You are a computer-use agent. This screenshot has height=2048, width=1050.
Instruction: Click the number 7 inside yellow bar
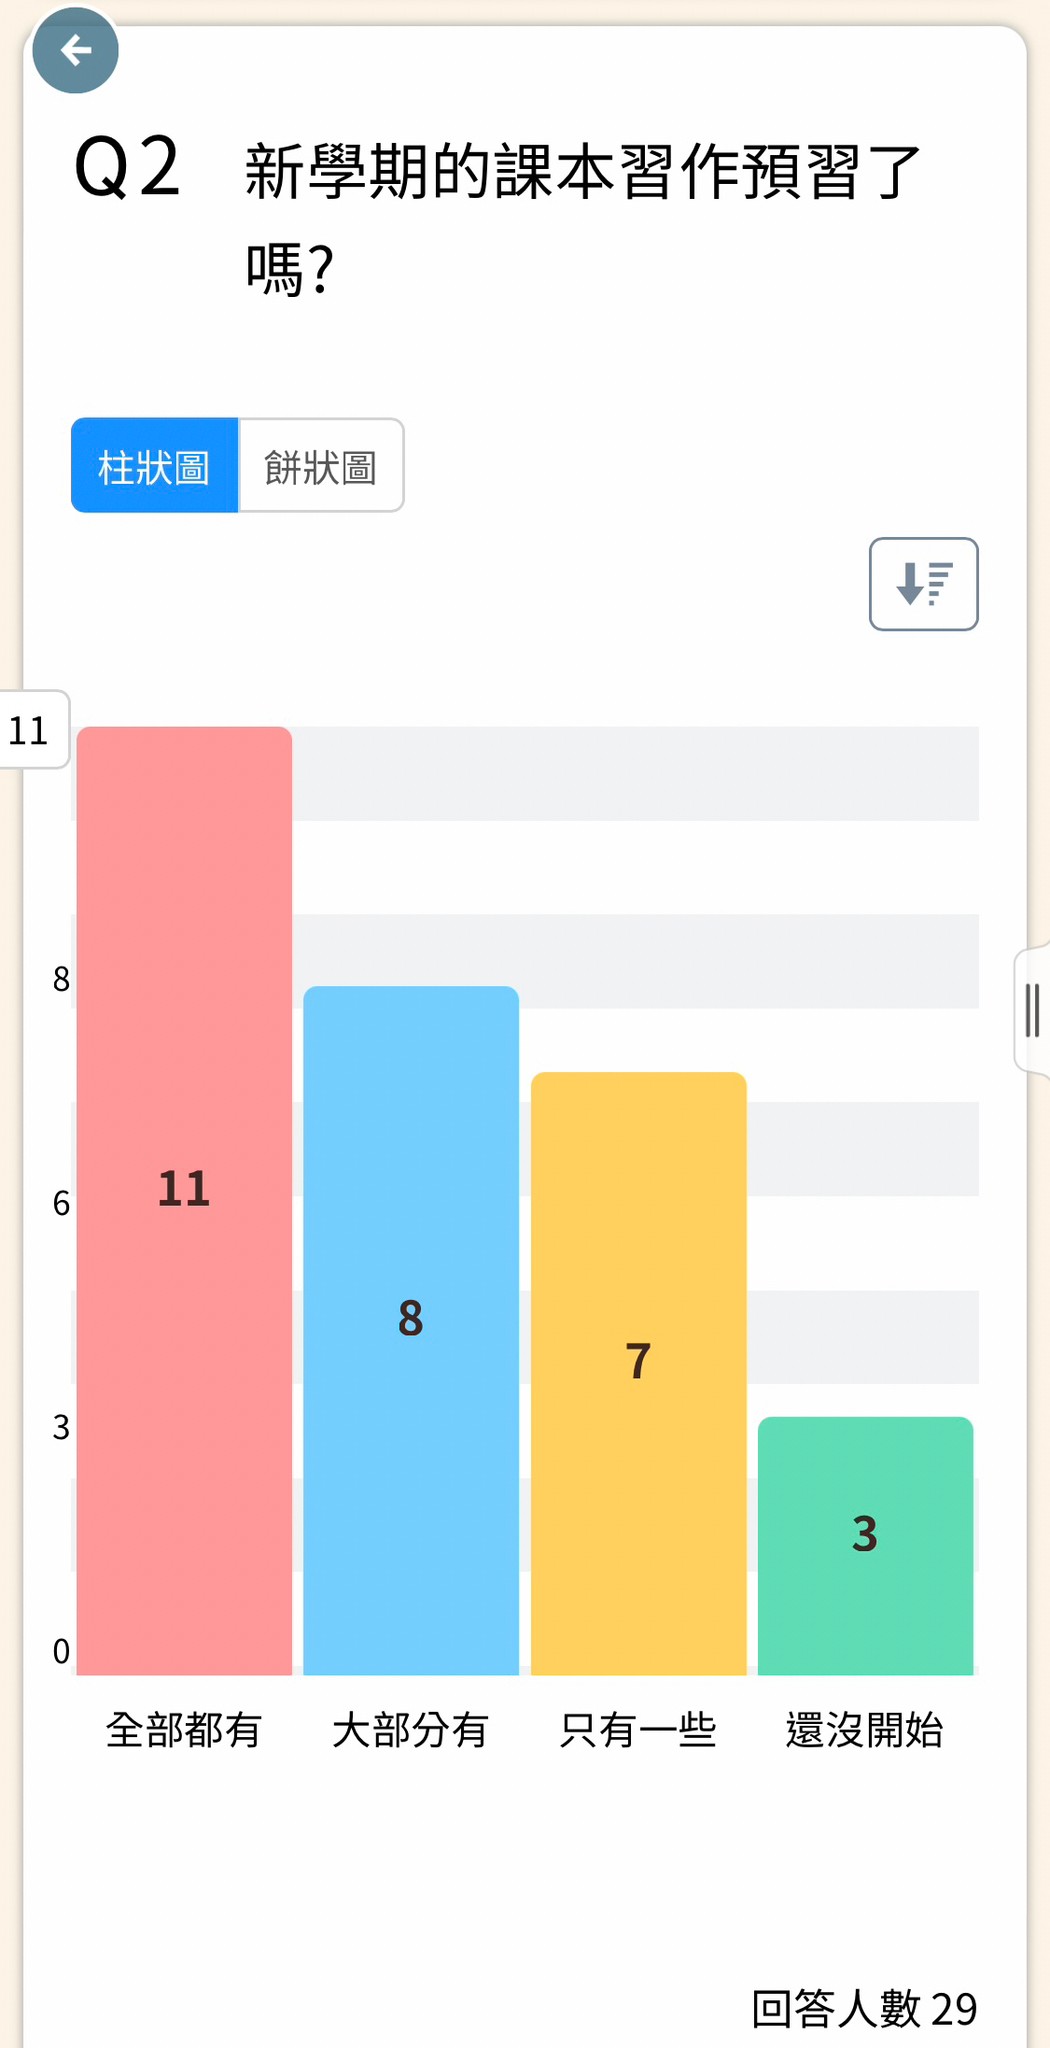coord(638,1361)
